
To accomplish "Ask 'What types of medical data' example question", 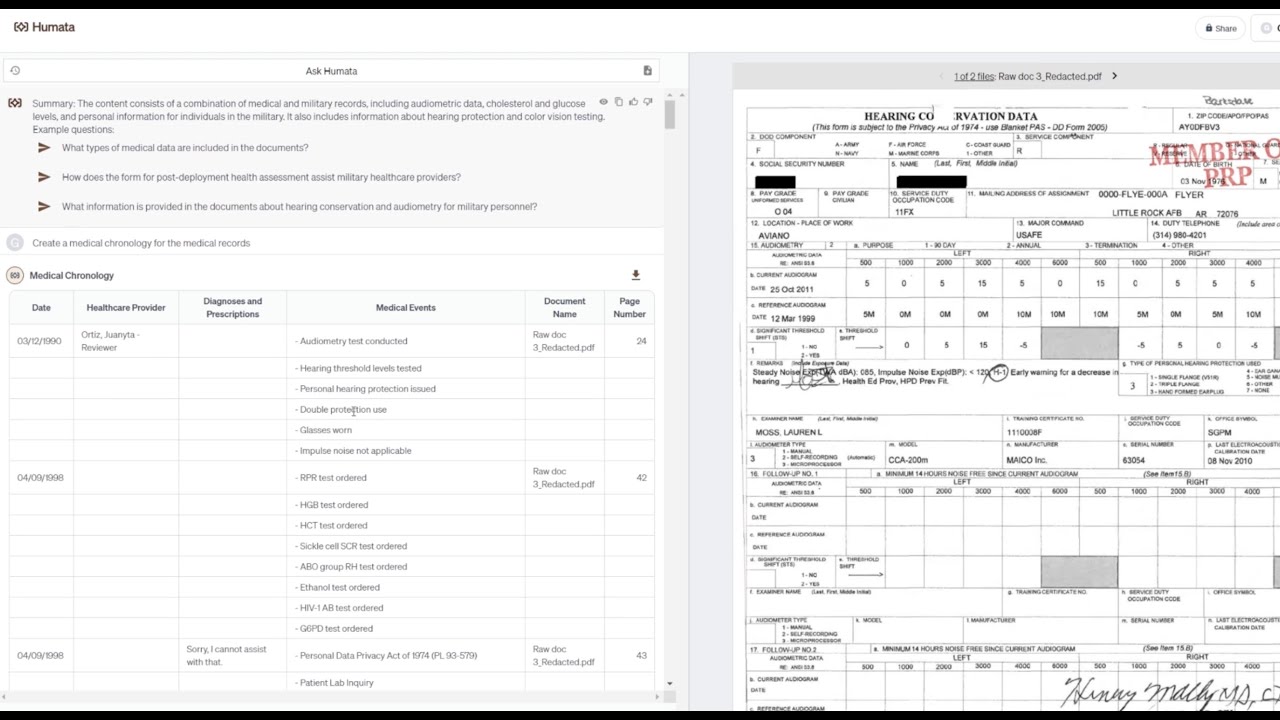I will tap(185, 148).
